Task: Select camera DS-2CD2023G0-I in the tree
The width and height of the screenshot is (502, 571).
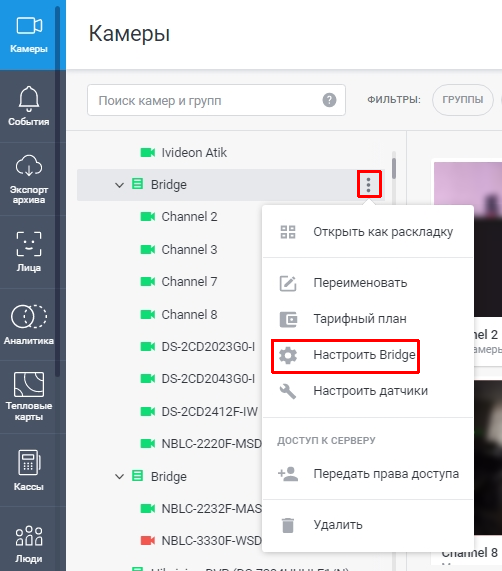Action: tap(208, 347)
